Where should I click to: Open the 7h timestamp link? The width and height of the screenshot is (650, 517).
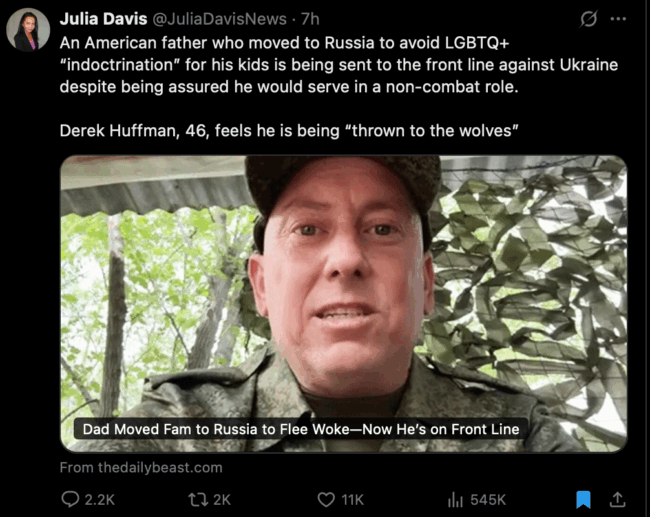tap(310, 19)
